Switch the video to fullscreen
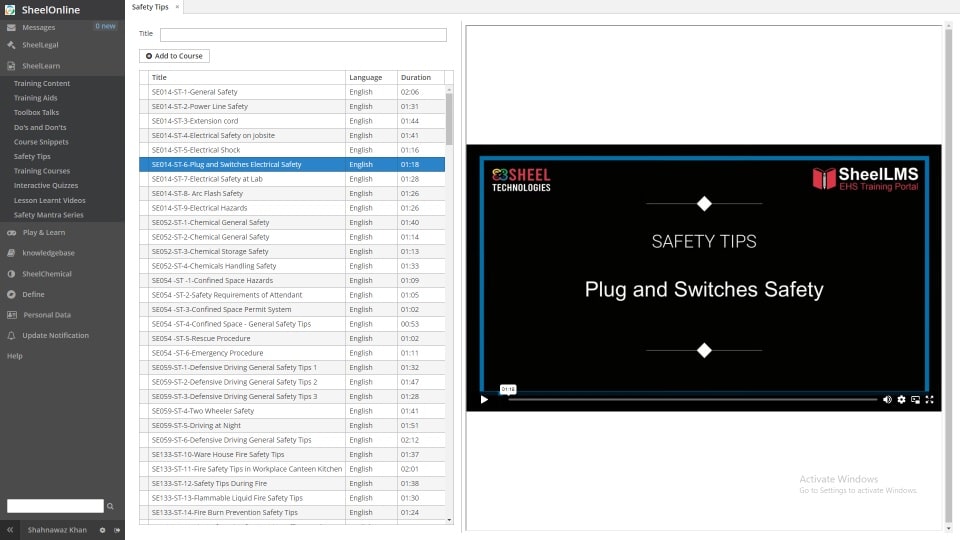The image size is (960, 540). pyautogui.click(x=929, y=399)
